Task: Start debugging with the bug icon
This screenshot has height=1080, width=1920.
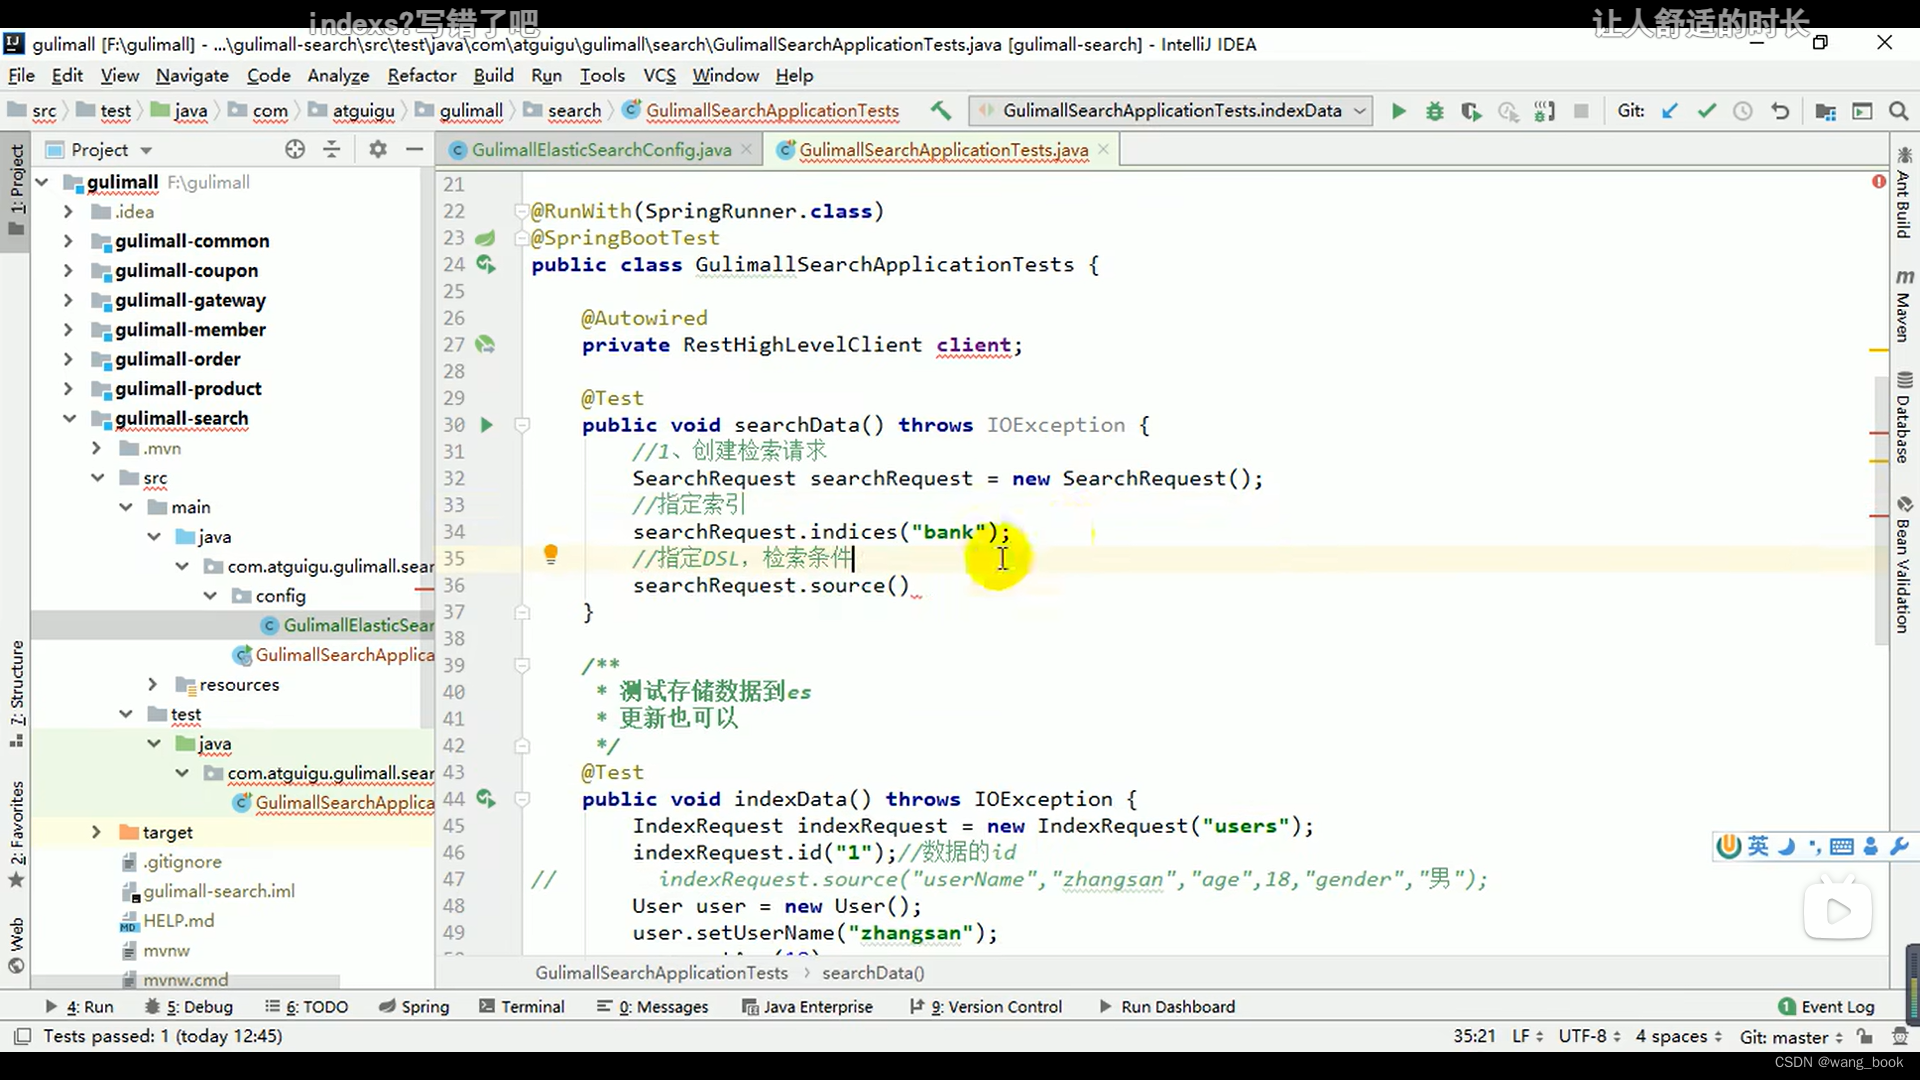Action: click(x=1435, y=111)
